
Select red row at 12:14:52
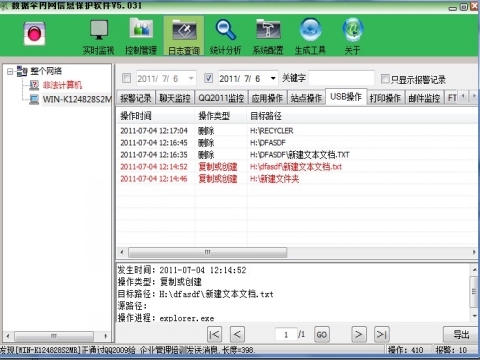tap(297, 167)
